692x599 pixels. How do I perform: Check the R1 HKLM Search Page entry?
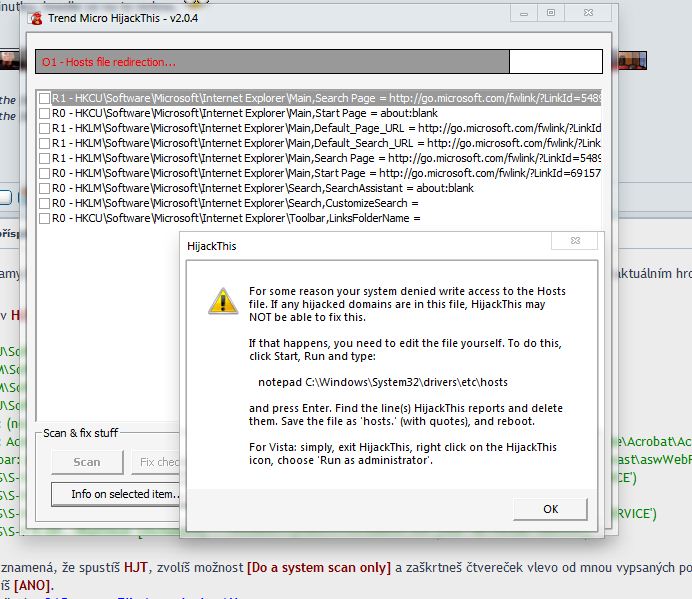point(44,158)
